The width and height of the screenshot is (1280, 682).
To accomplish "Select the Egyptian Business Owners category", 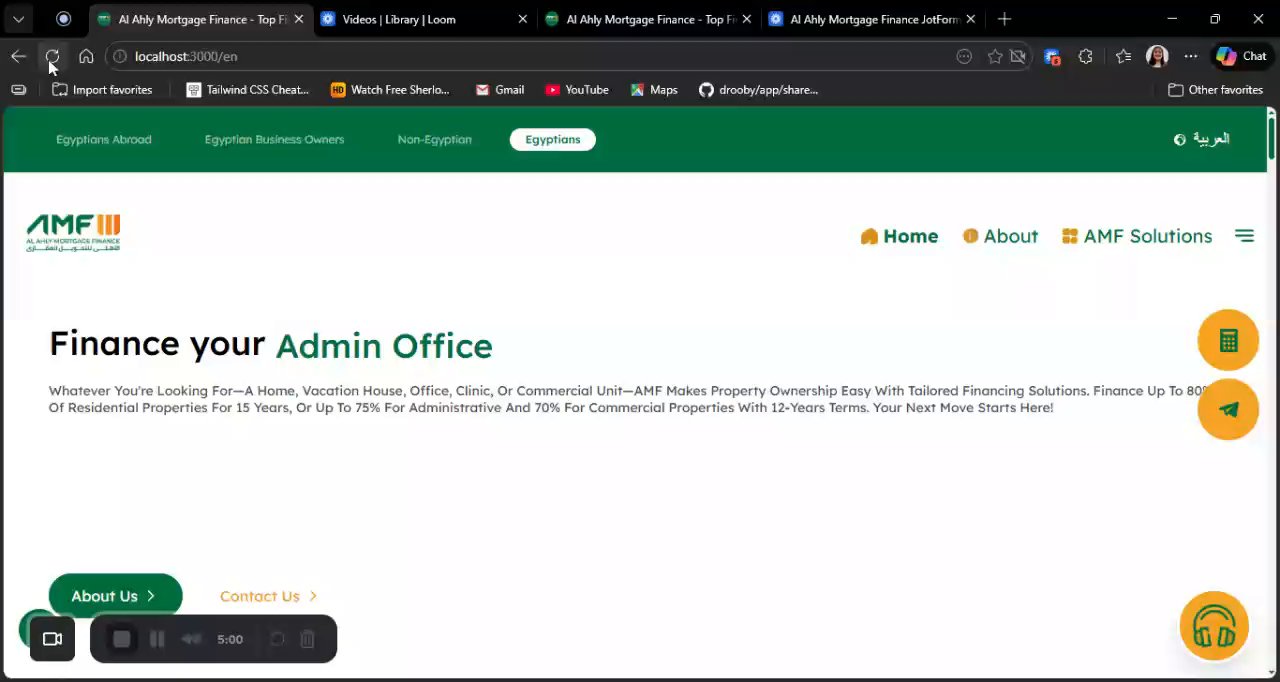I will (274, 140).
